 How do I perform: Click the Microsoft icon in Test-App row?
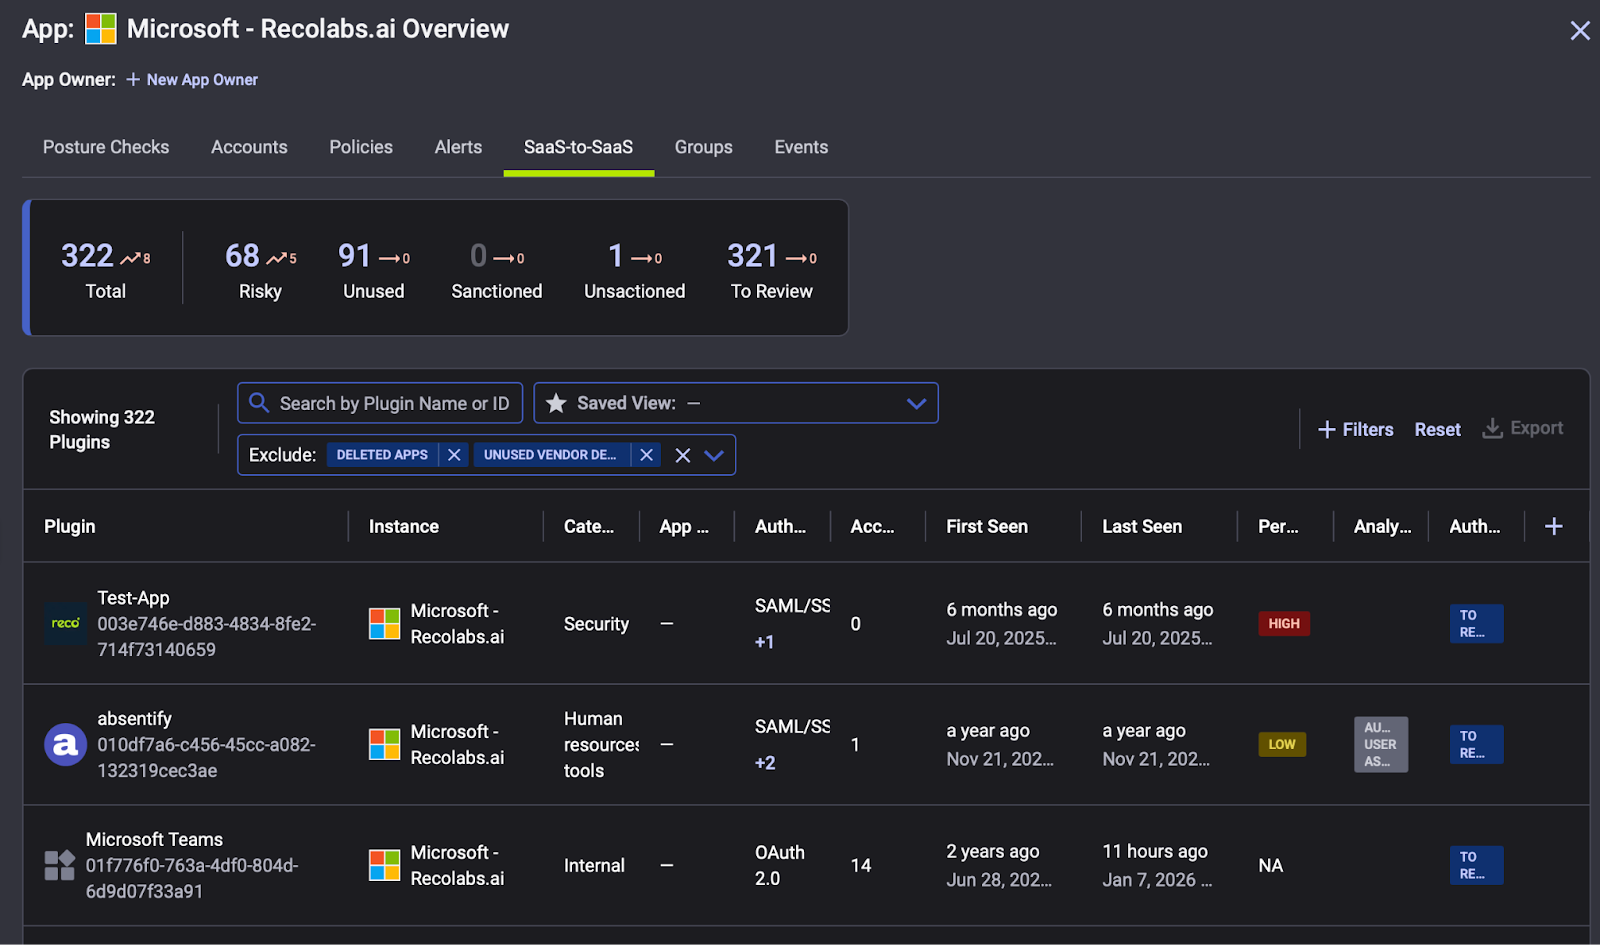coord(384,623)
